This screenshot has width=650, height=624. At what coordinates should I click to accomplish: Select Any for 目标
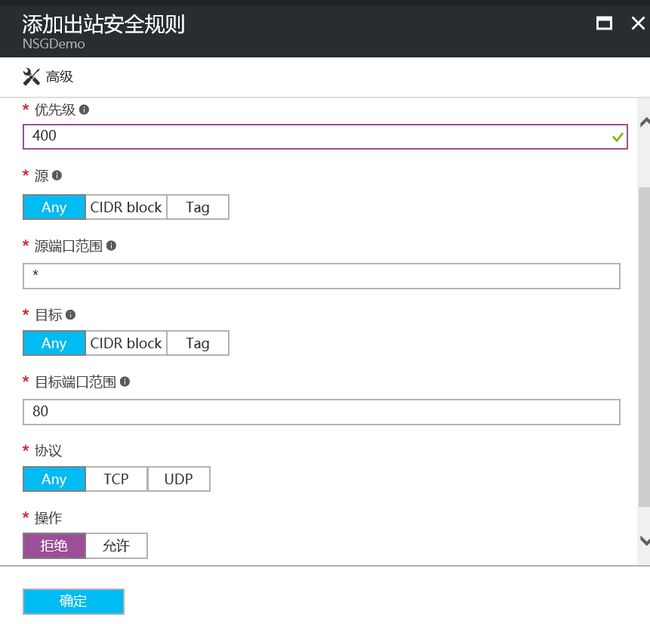(54, 343)
